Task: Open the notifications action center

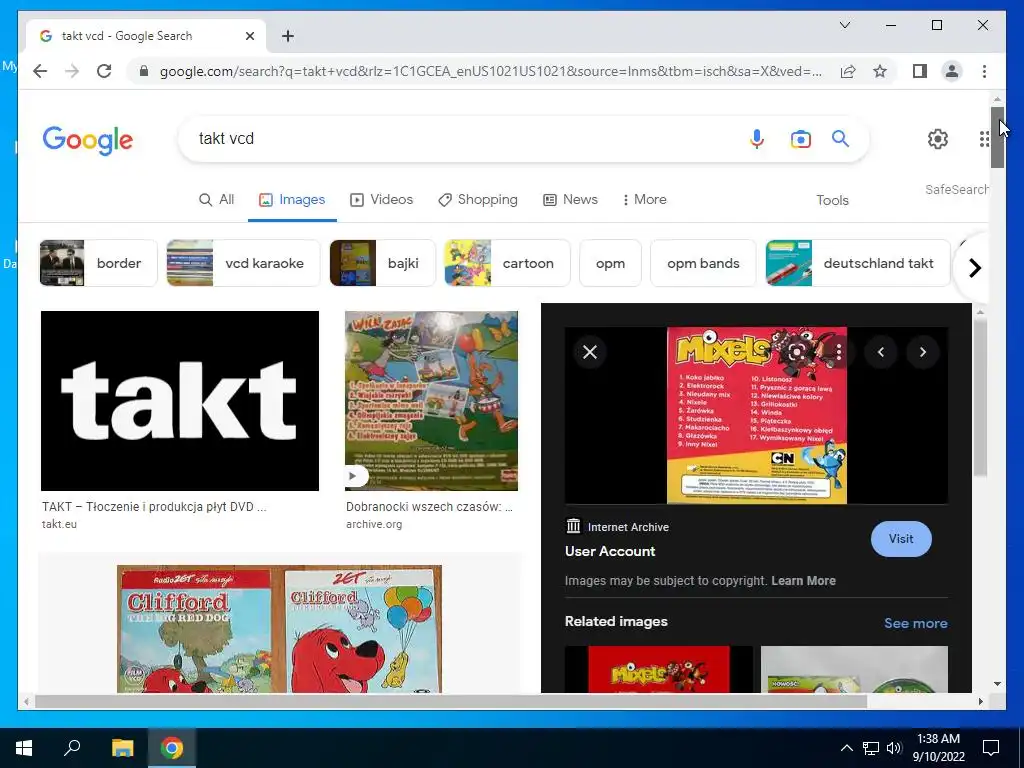Action: coord(991,748)
